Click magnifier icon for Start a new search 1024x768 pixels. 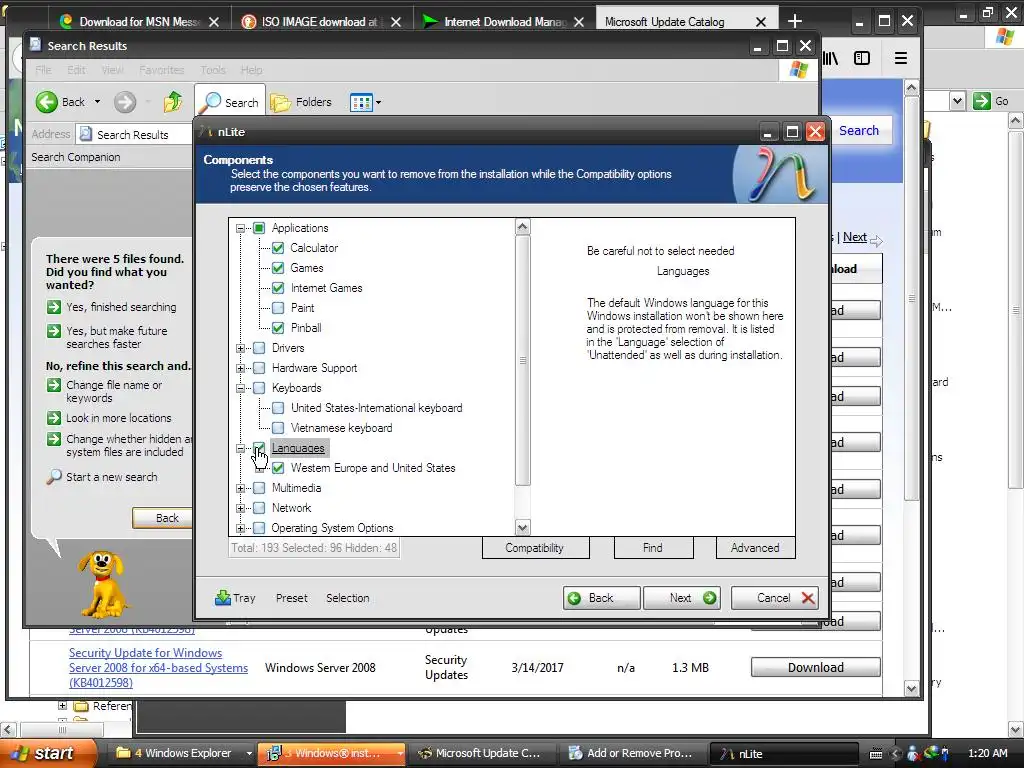coord(54,477)
